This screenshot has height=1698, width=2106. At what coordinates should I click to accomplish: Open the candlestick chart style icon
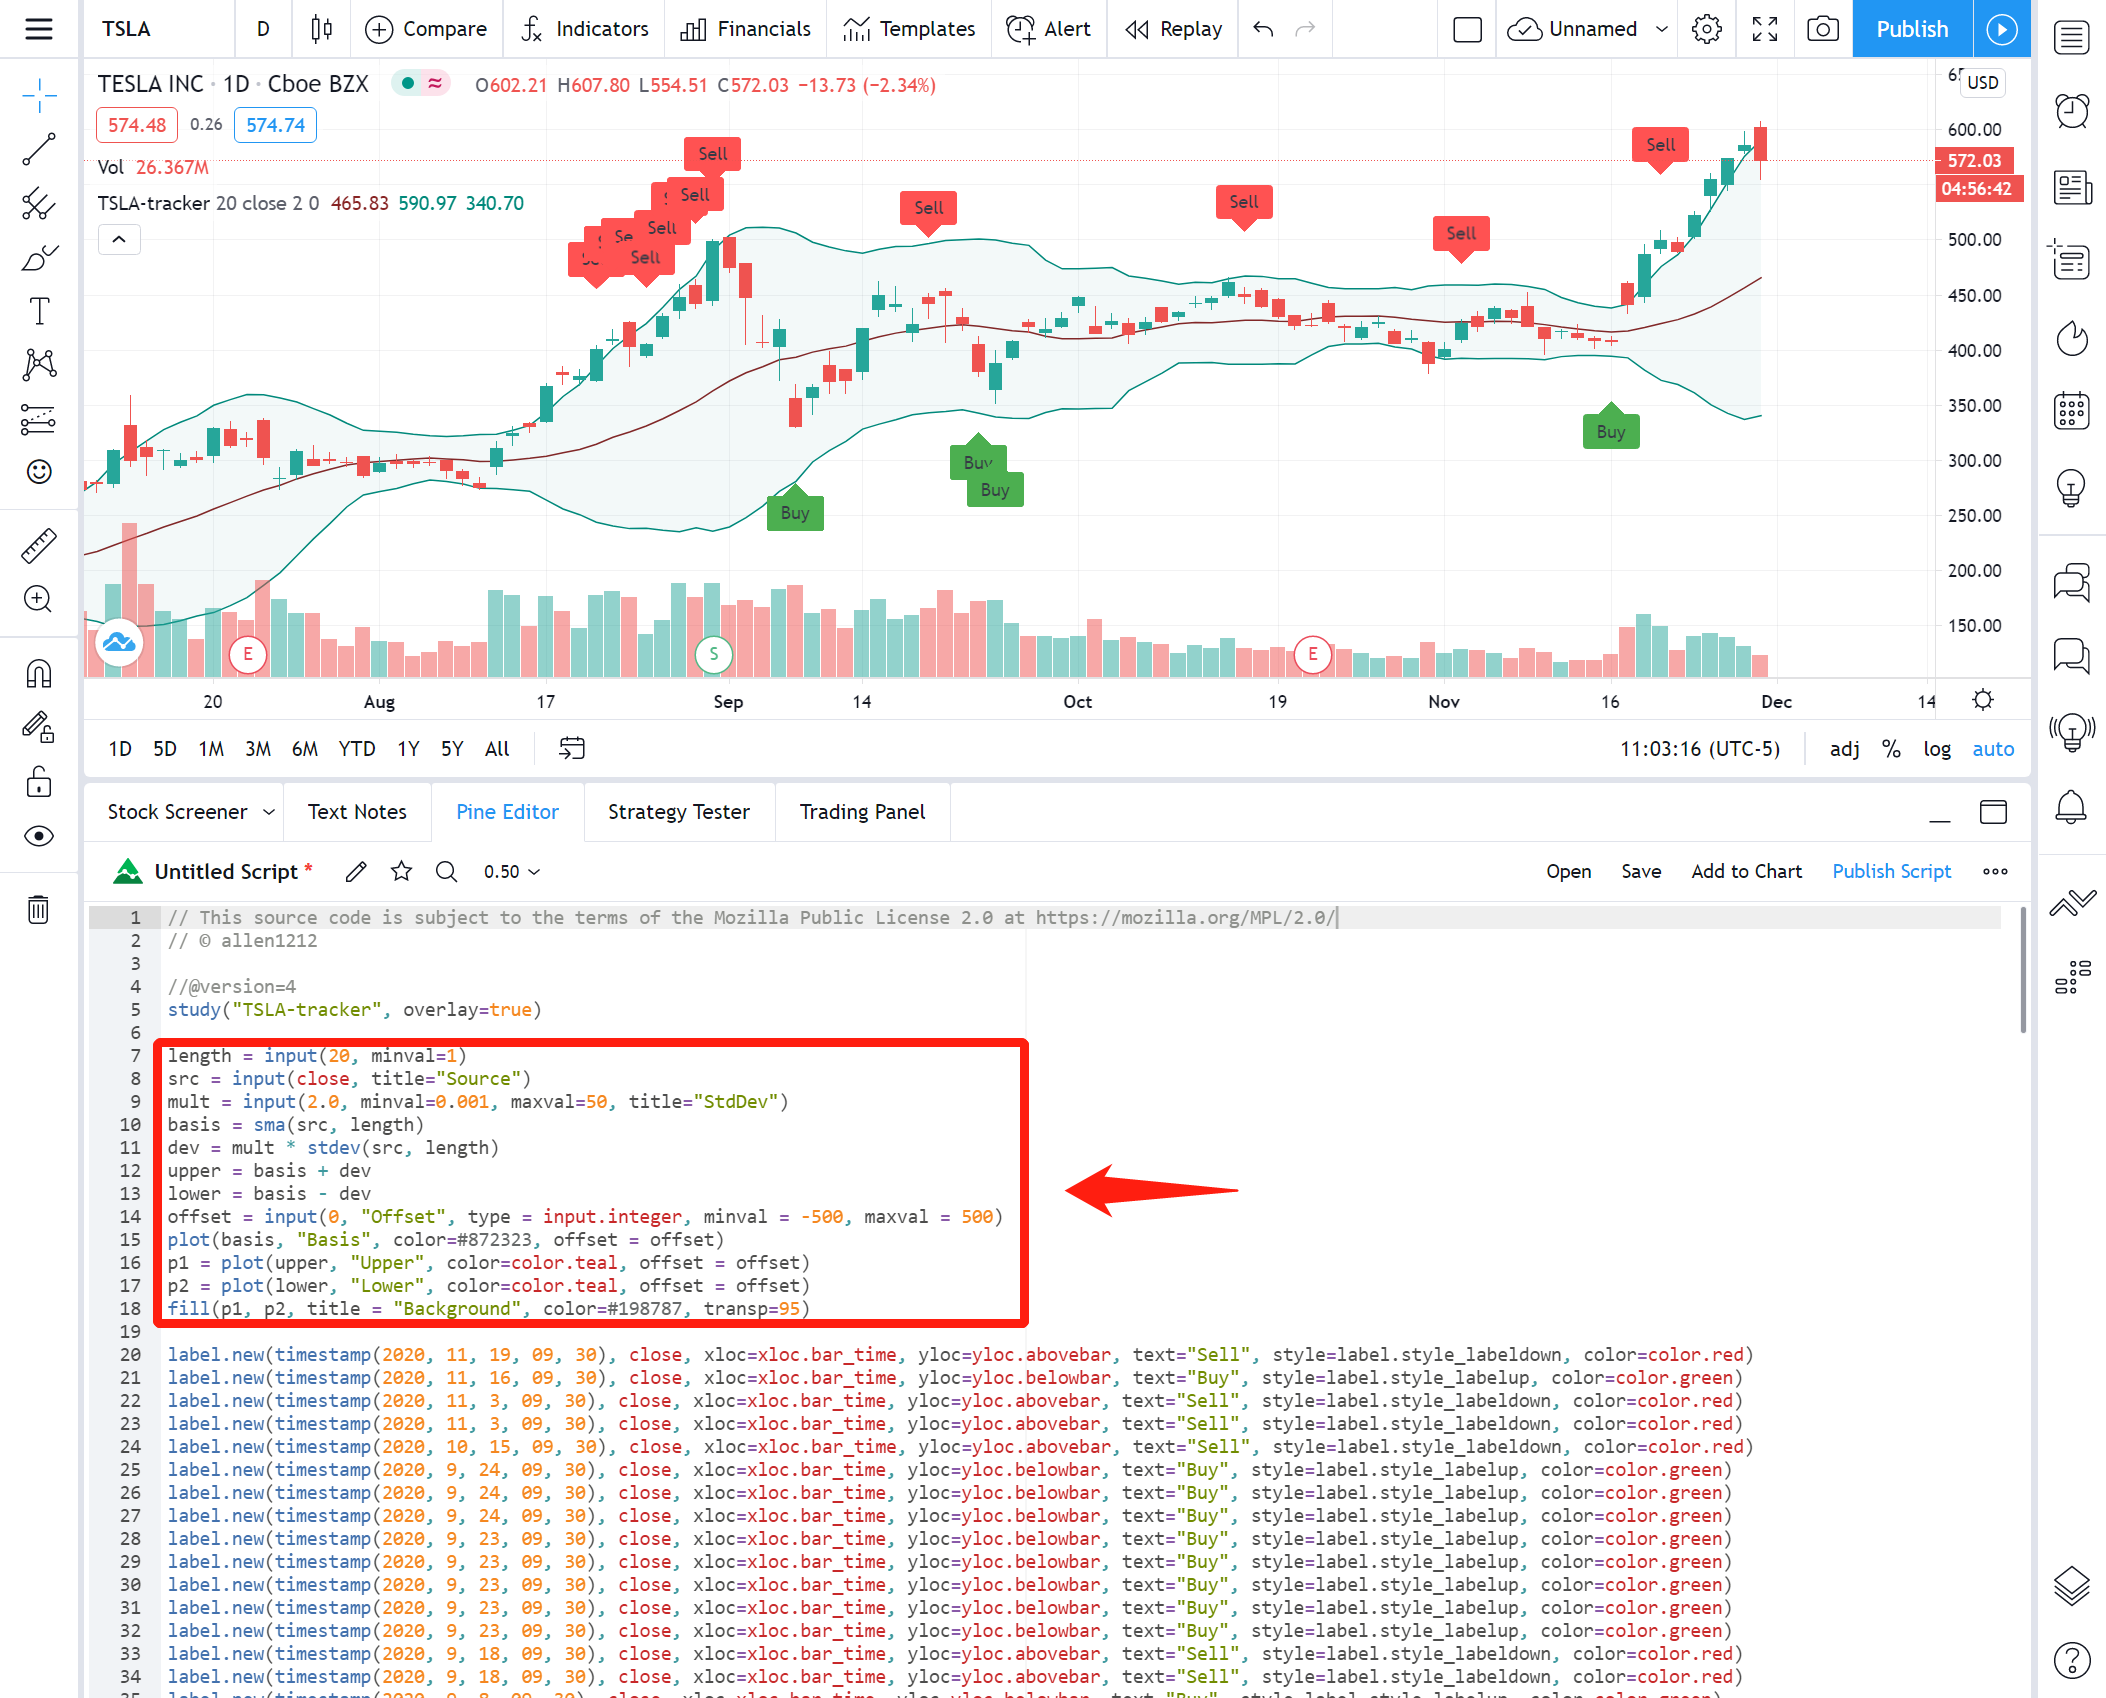click(x=321, y=29)
